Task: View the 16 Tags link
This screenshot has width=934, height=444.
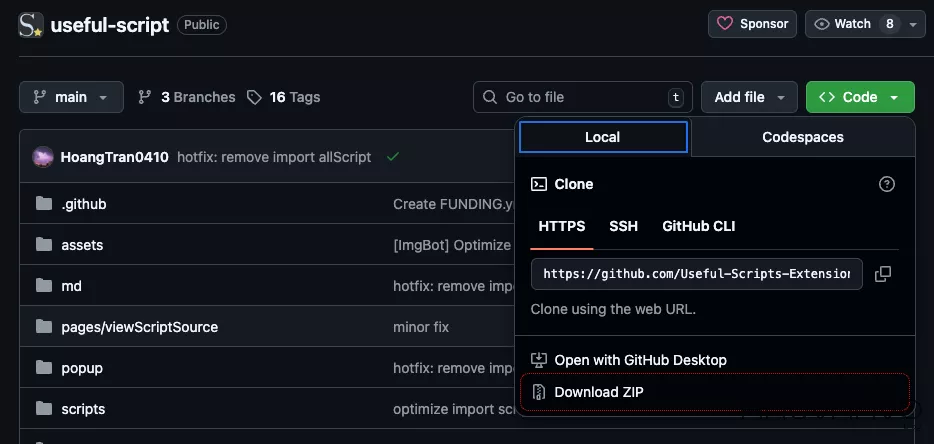Action: 284,97
